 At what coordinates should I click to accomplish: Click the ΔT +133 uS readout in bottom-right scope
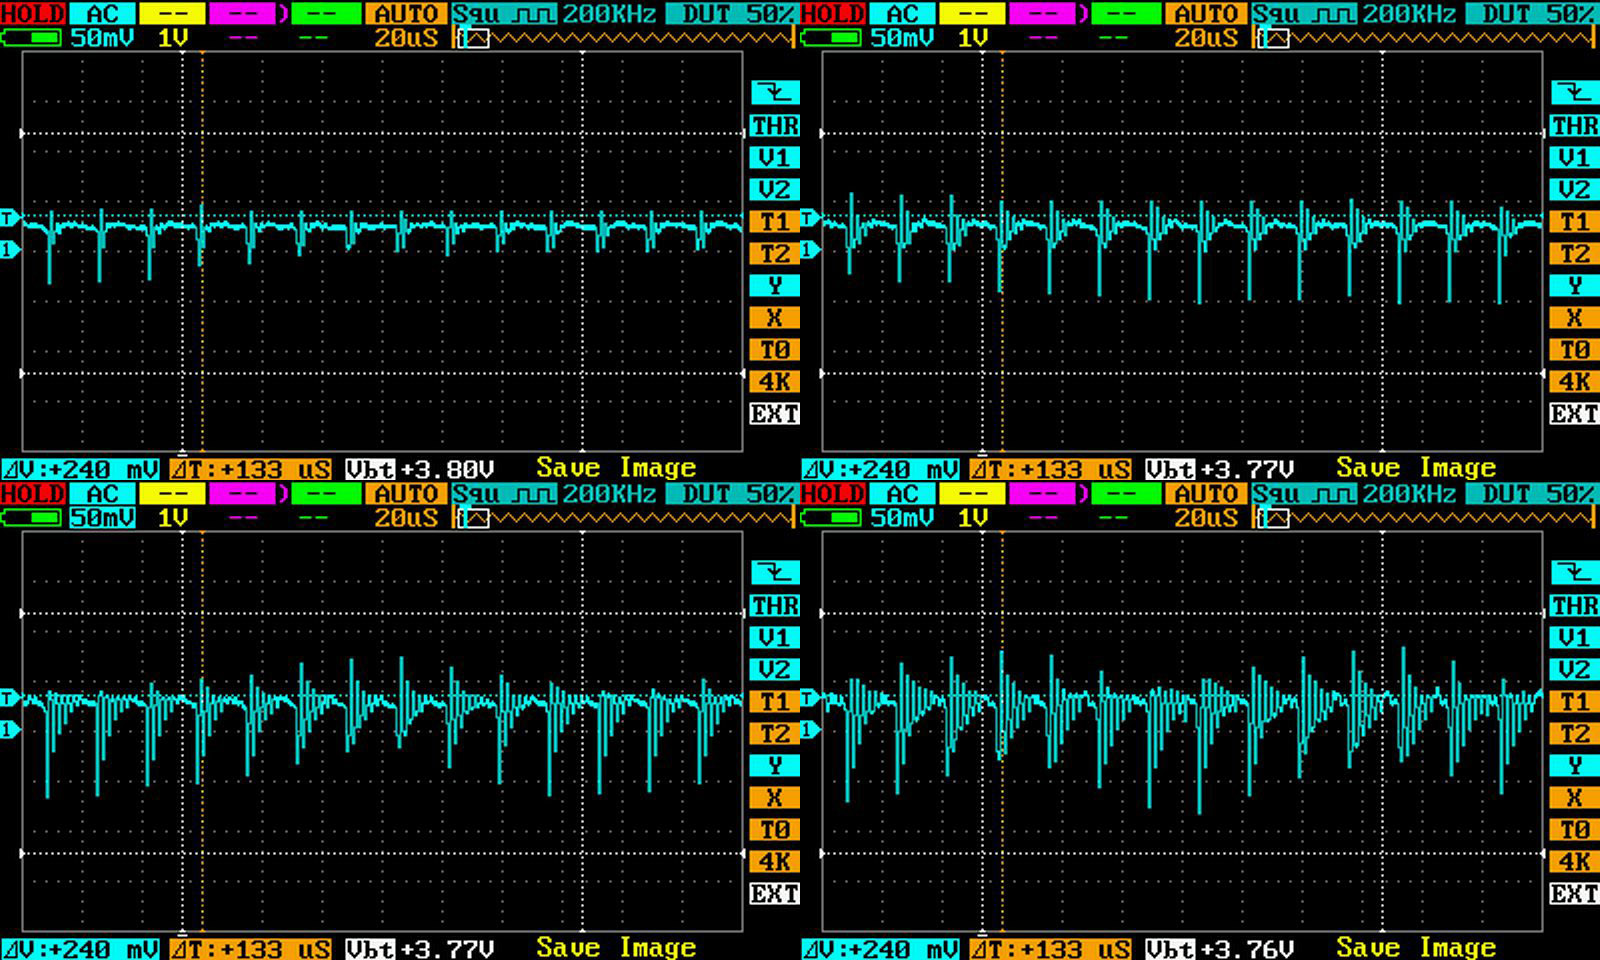point(1050,948)
